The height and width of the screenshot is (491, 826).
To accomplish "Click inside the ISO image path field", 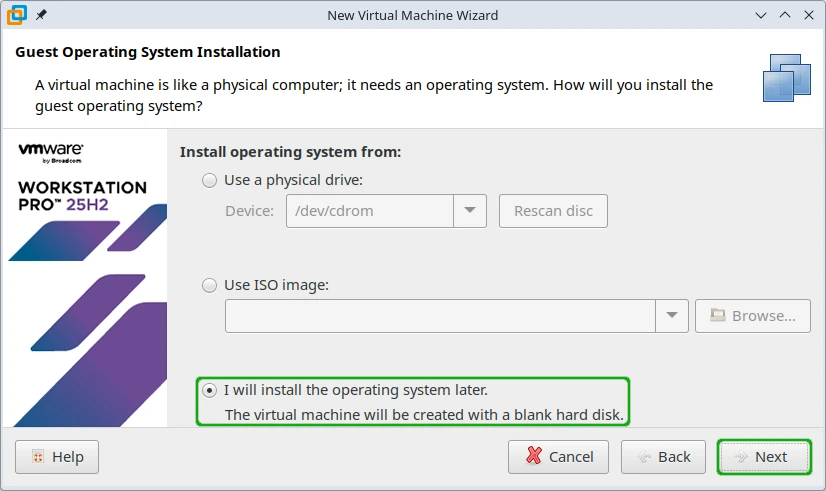I will tap(440, 316).
